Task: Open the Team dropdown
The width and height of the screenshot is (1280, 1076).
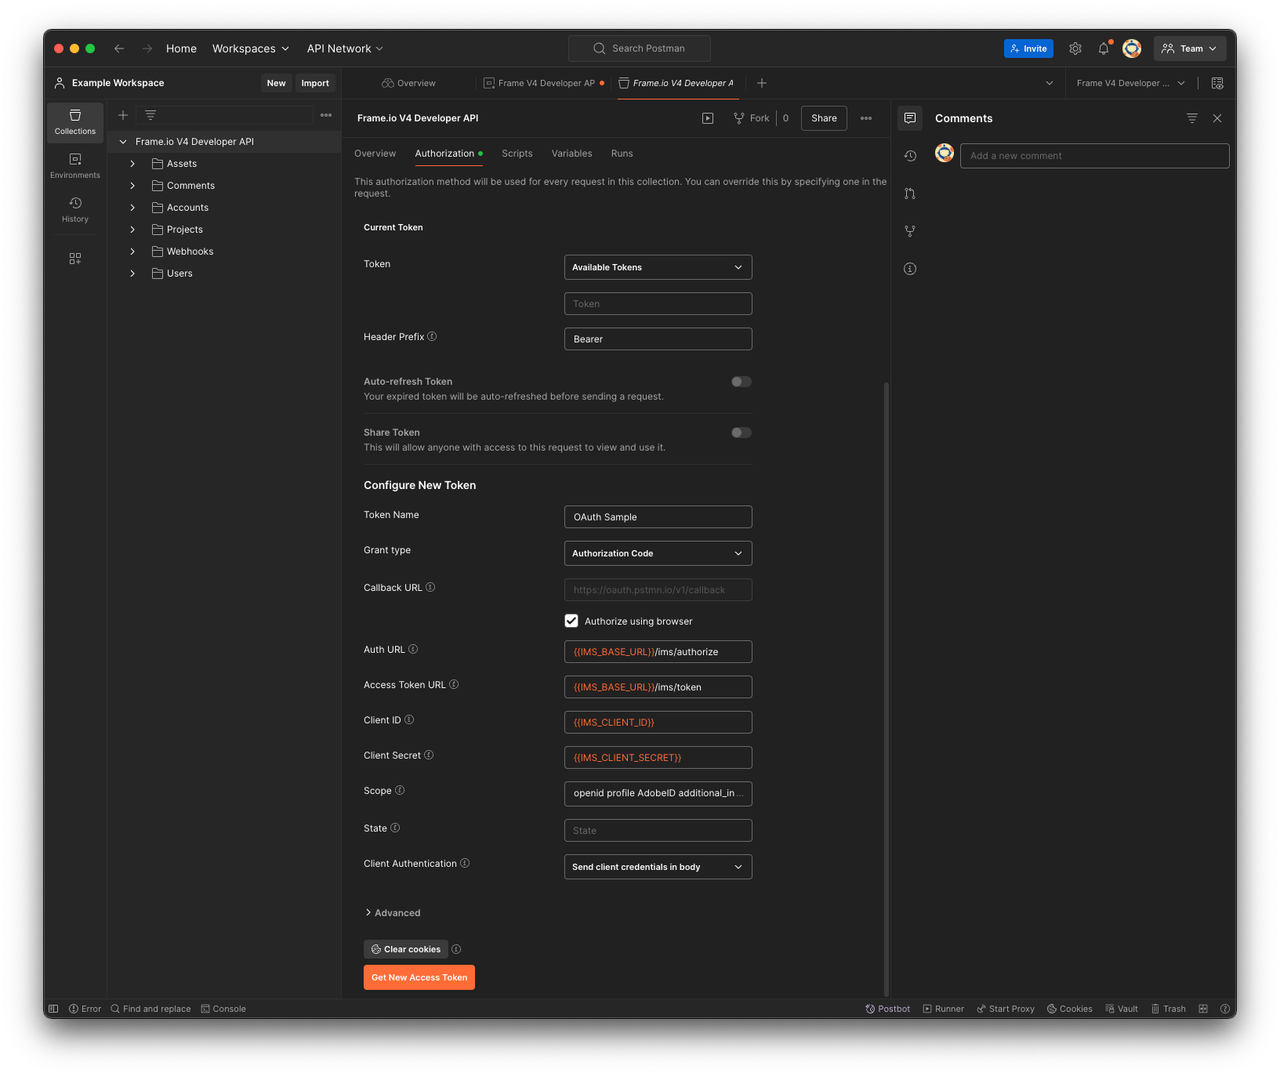Action: [1190, 48]
